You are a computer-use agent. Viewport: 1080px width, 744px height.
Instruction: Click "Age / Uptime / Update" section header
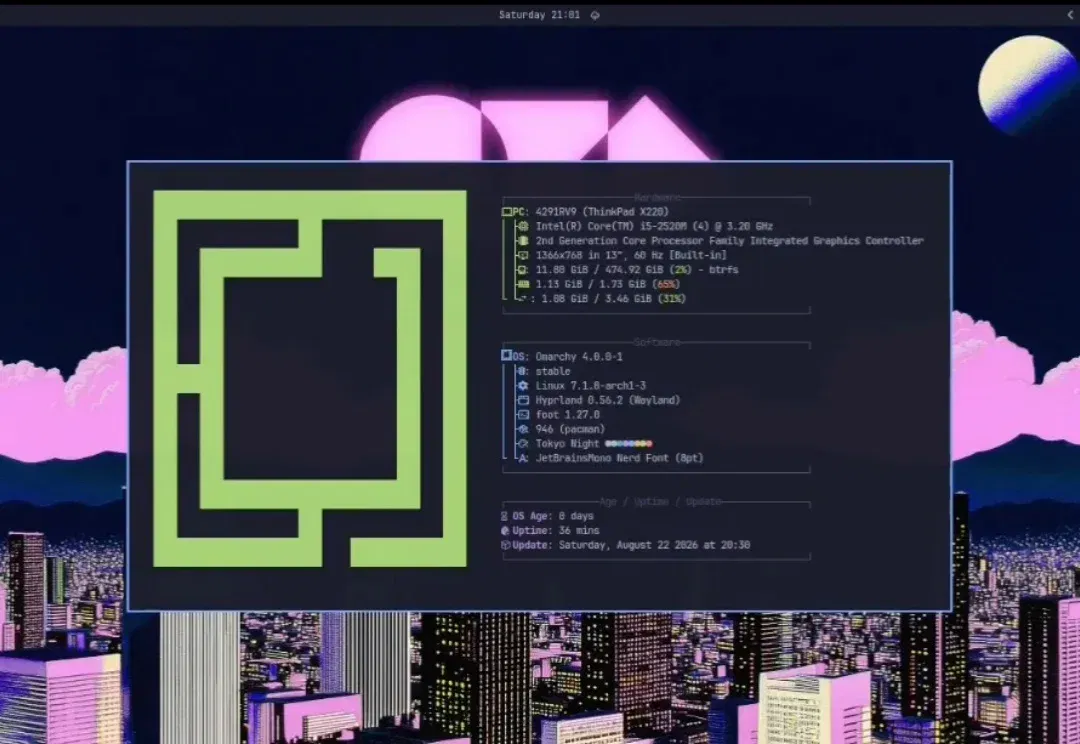point(661,502)
